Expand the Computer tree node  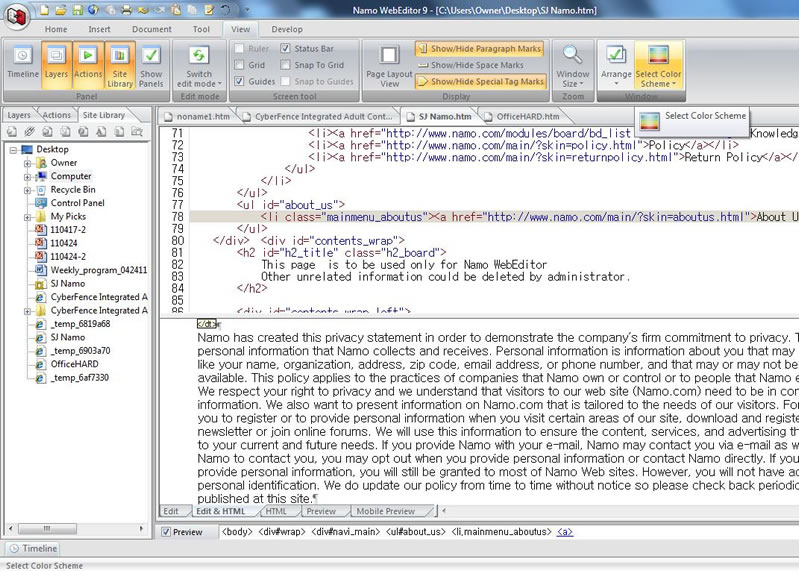(x=28, y=176)
